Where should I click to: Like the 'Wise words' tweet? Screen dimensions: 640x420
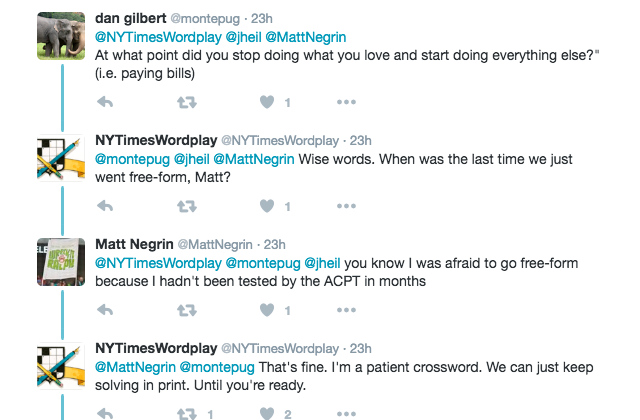coord(267,206)
